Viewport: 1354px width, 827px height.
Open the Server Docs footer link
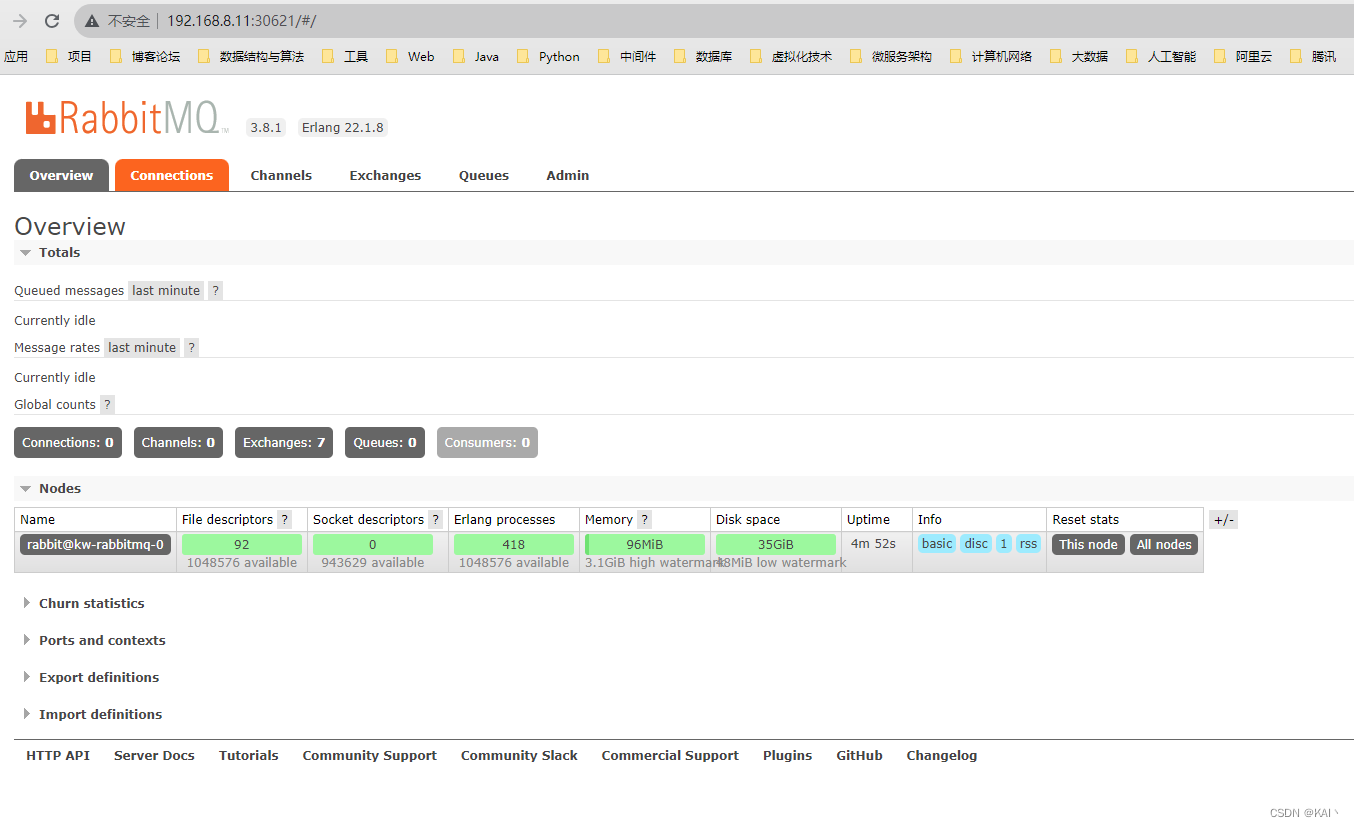154,755
